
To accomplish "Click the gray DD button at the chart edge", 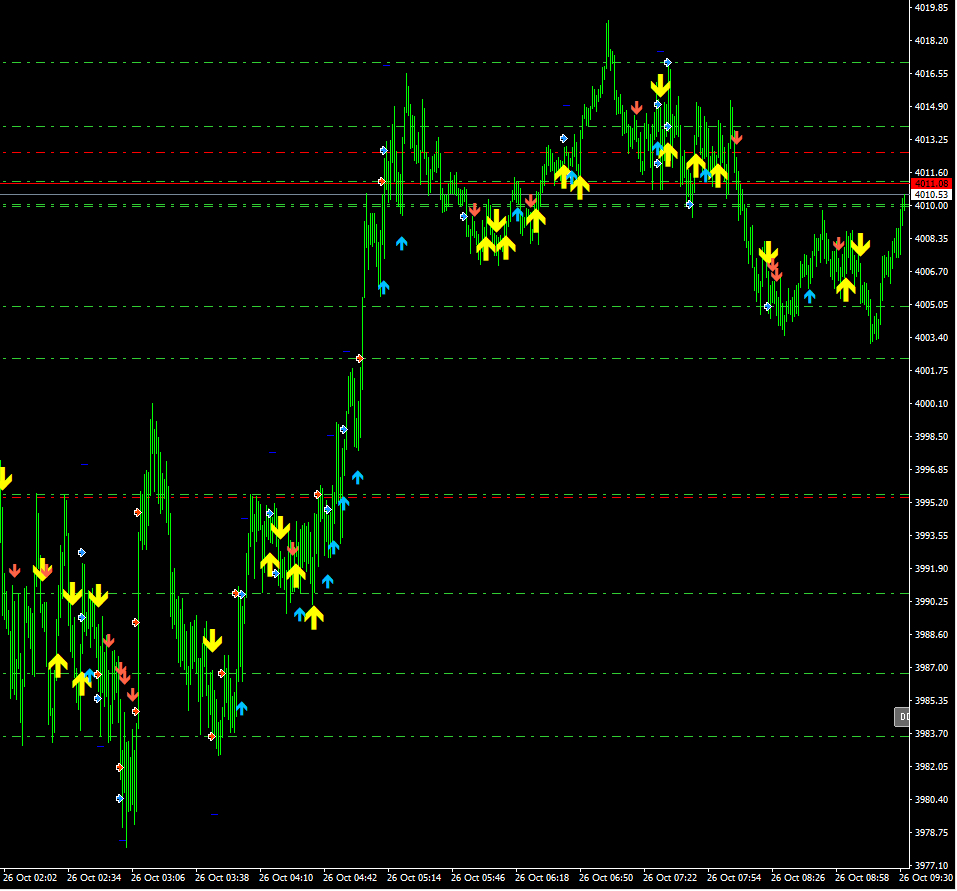I will click(902, 716).
